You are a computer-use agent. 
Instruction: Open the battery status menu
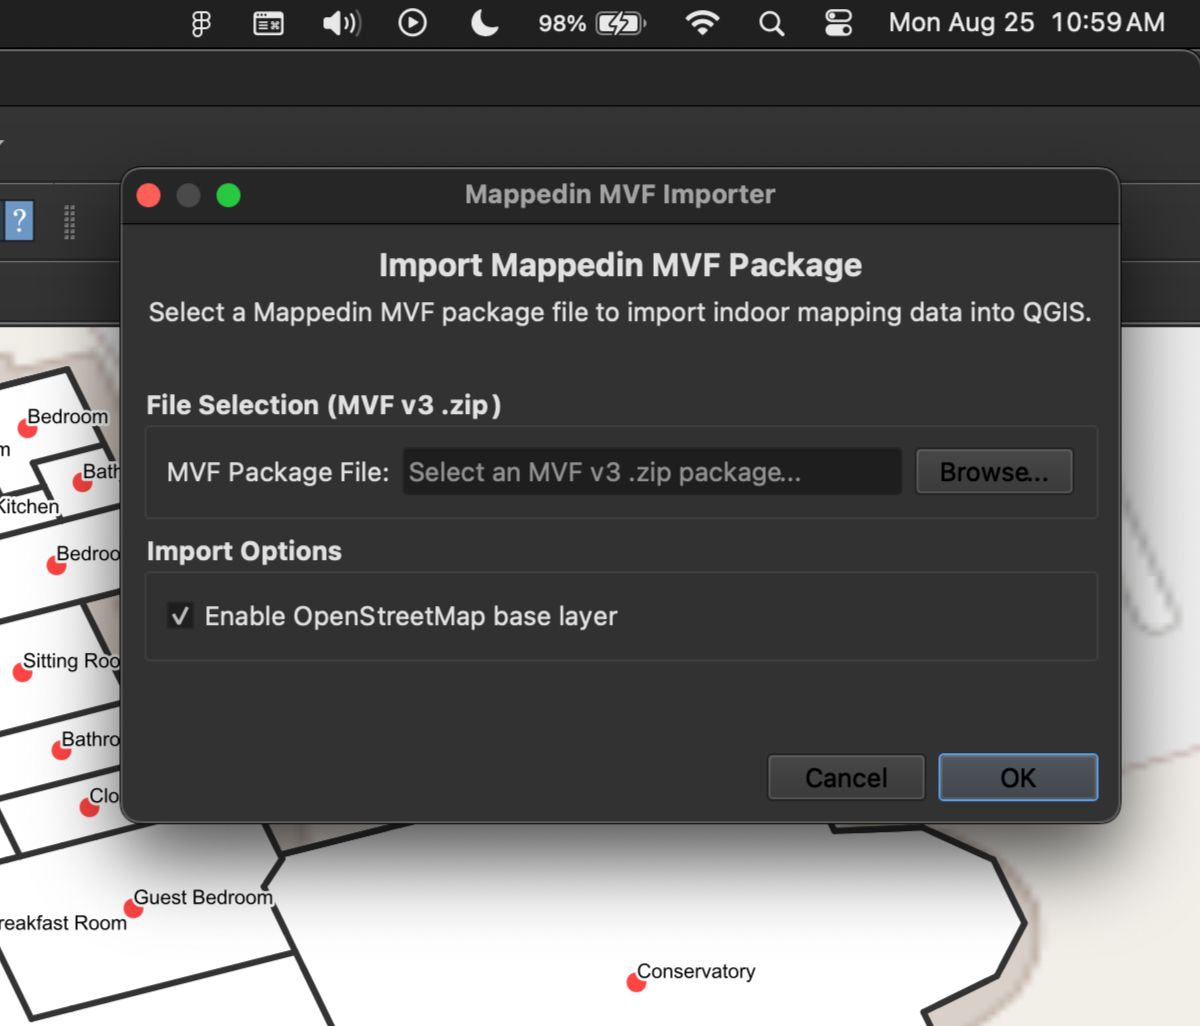point(592,23)
